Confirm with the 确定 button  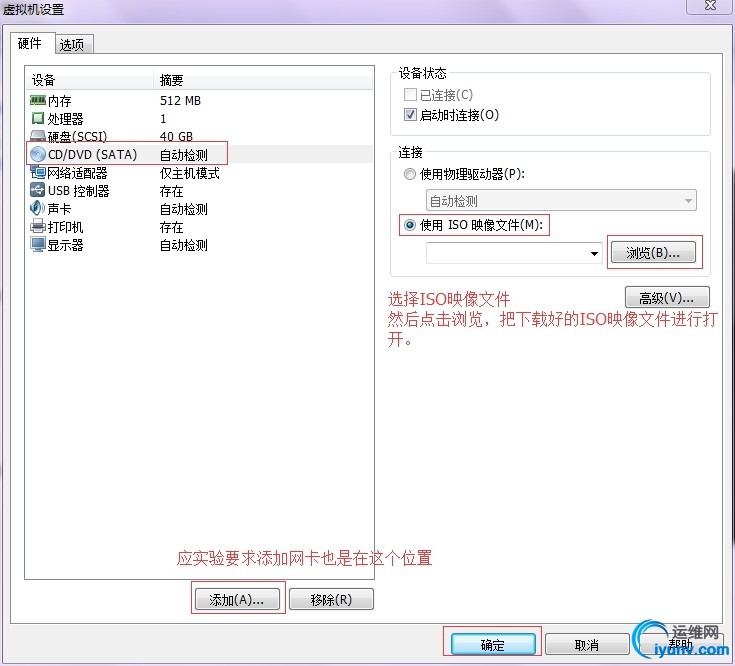point(493,644)
